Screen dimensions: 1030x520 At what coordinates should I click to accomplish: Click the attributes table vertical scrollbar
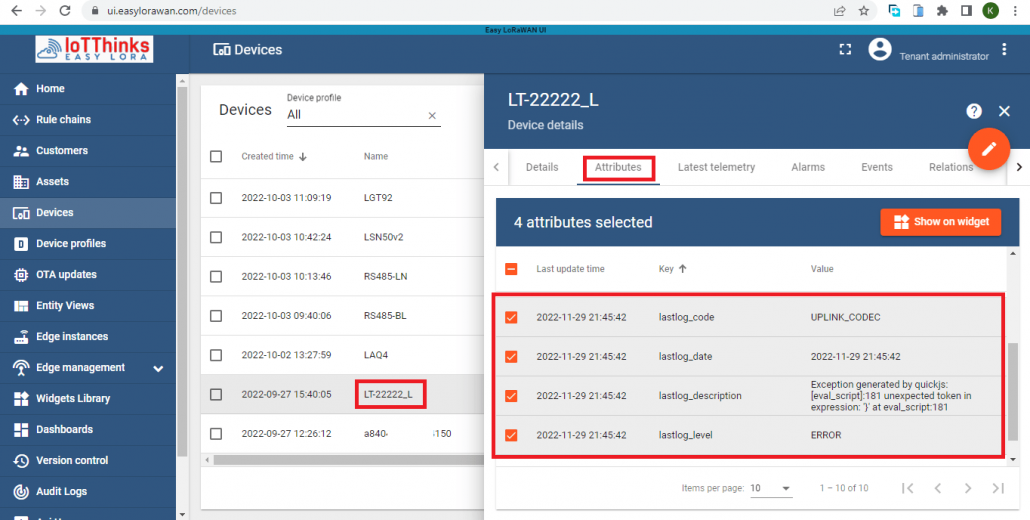1014,391
